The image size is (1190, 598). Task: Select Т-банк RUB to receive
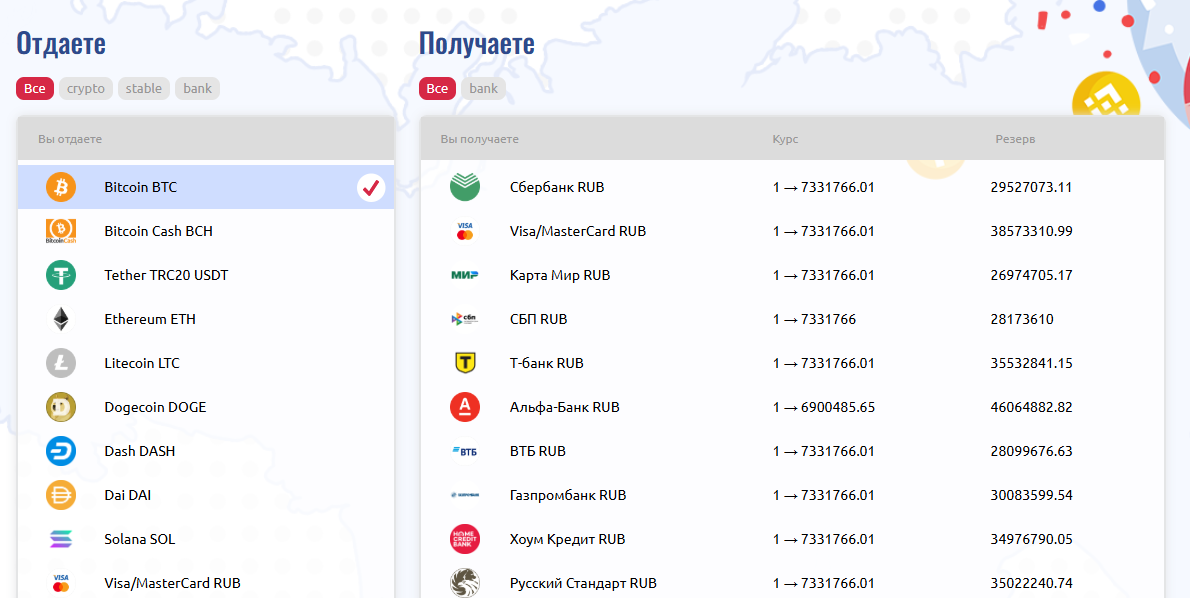[792, 363]
